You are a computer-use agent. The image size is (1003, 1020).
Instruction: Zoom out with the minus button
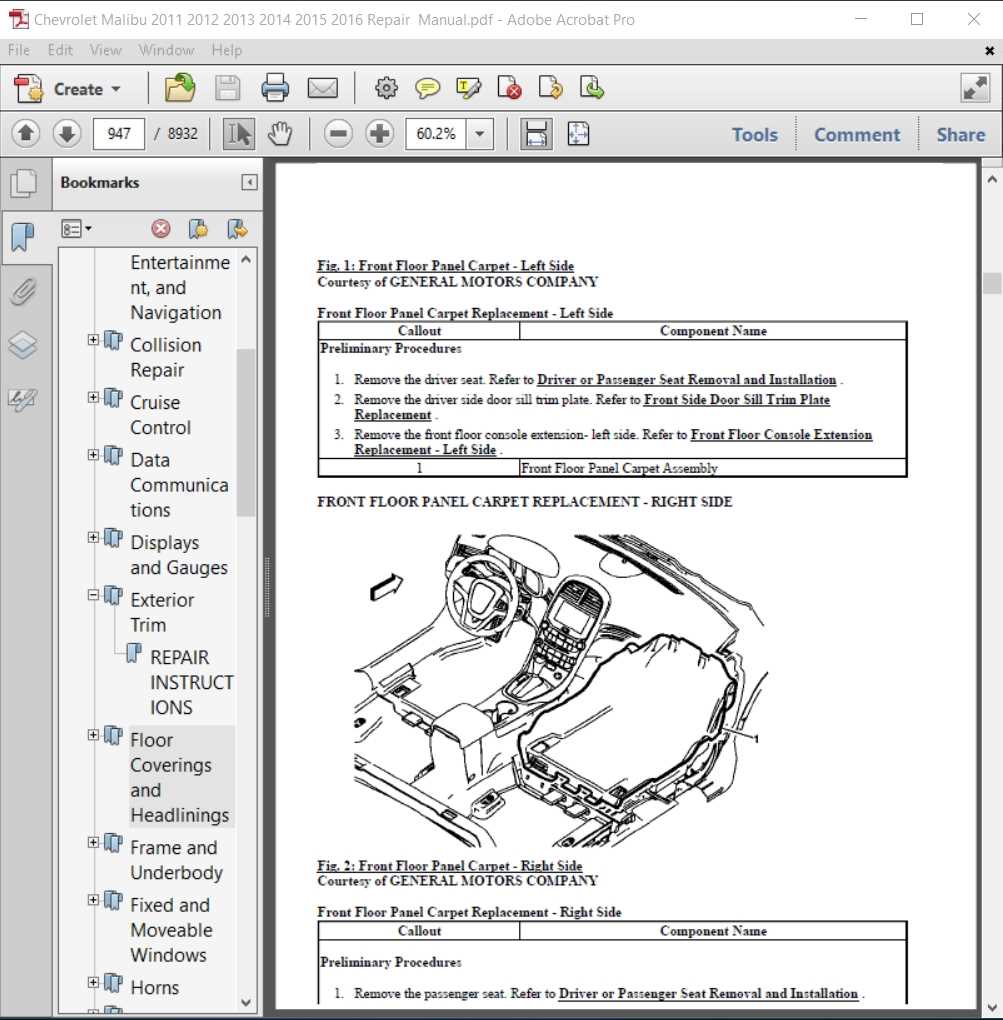pyautogui.click(x=338, y=134)
